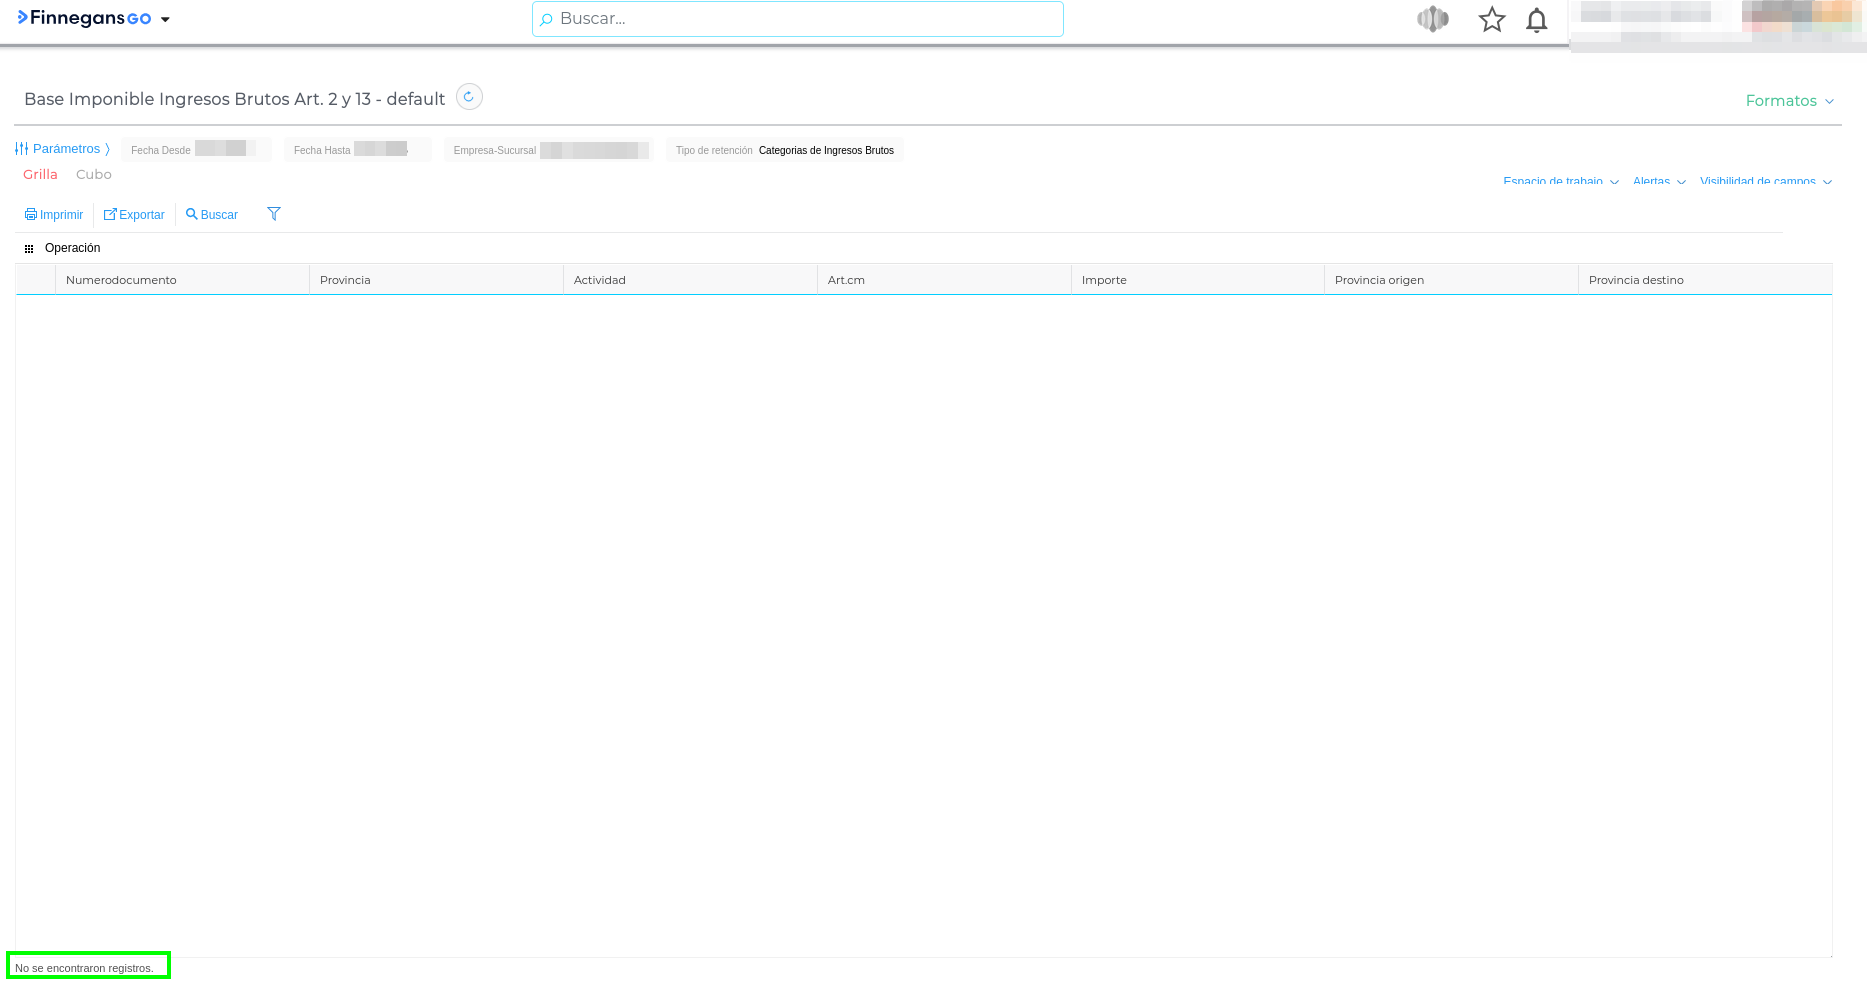Open the notifications bell

point(1536,20)
